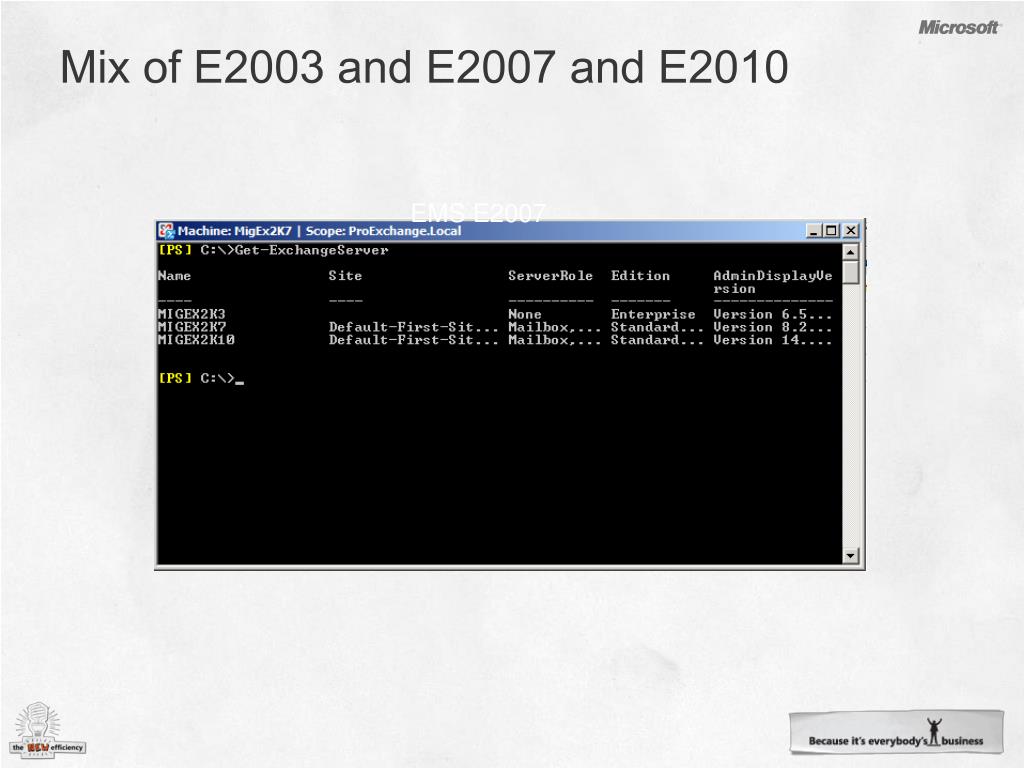Click the 'Name' column header

click(174, 276)
